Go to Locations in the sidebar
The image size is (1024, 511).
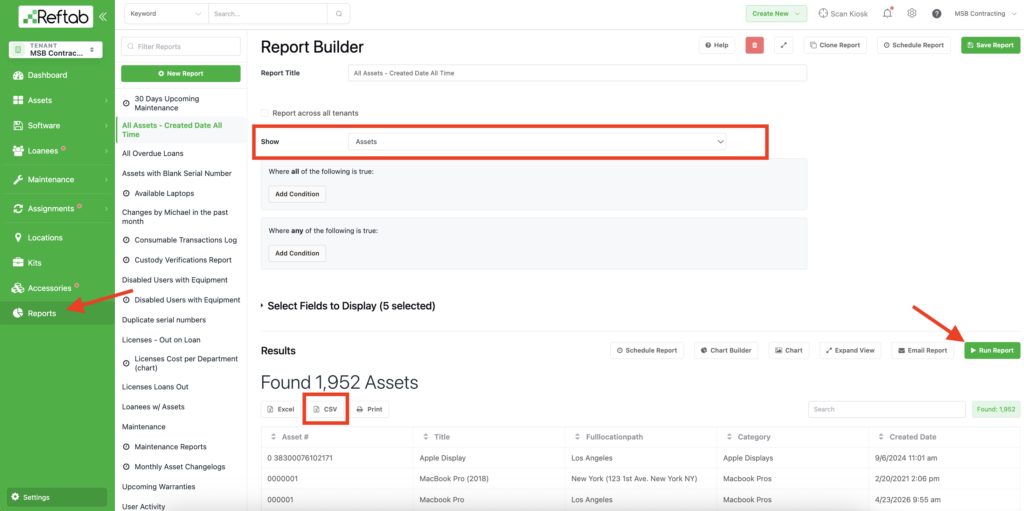[x=45, y=238]
